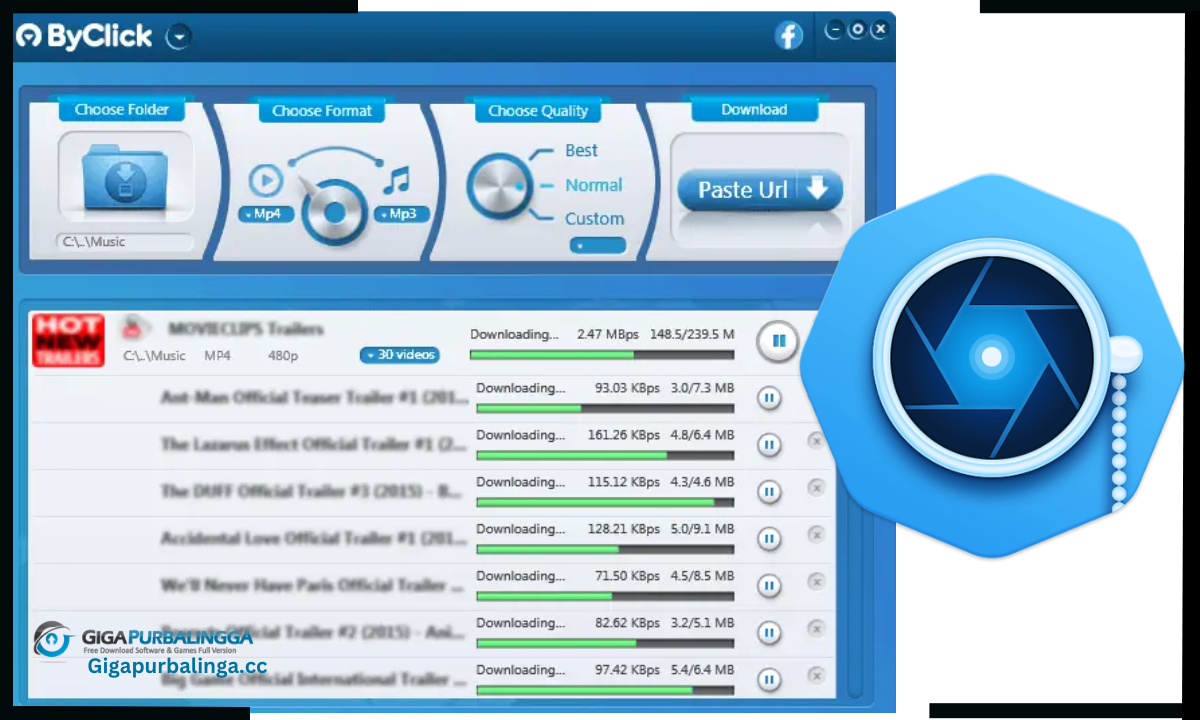Cancel We'll Never Have Paris trailer download
Viewport: 1200px width, 720px height.
(x=816, y=581)
